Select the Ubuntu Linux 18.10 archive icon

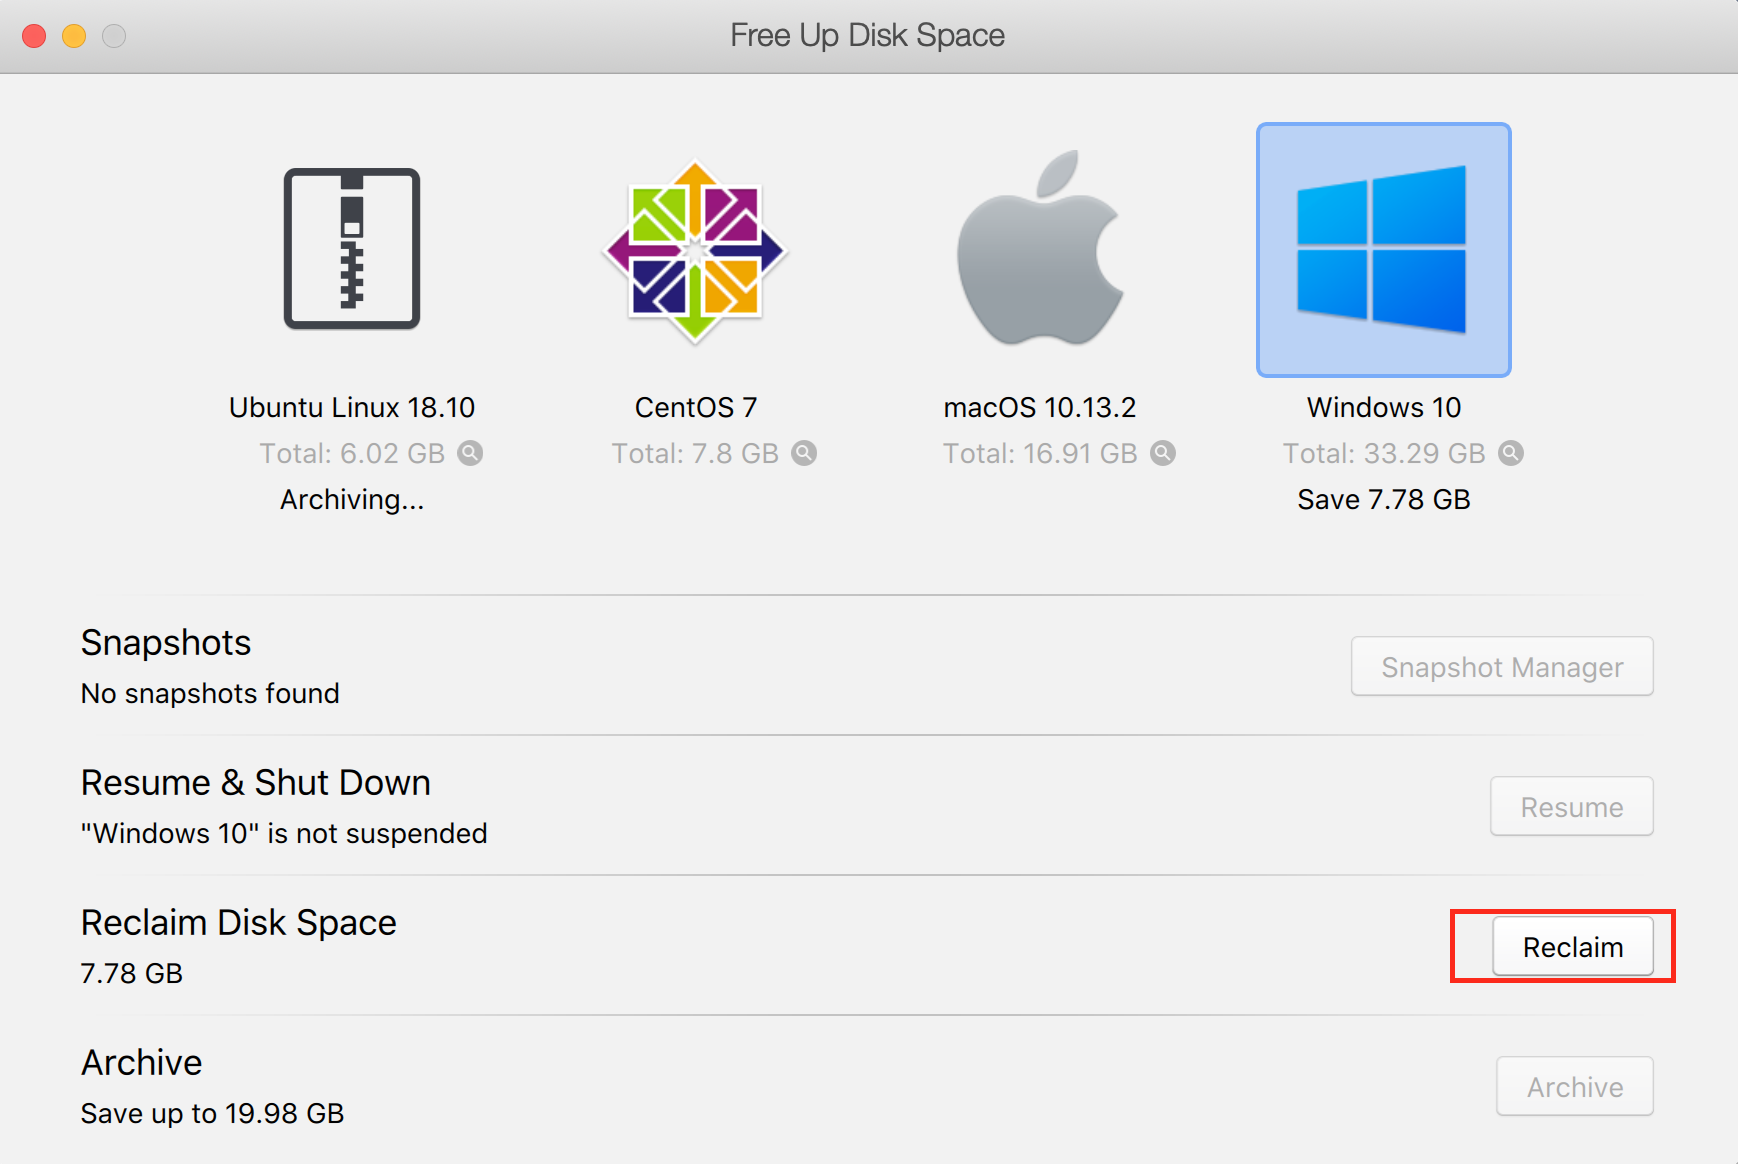(x=352, y=249)
